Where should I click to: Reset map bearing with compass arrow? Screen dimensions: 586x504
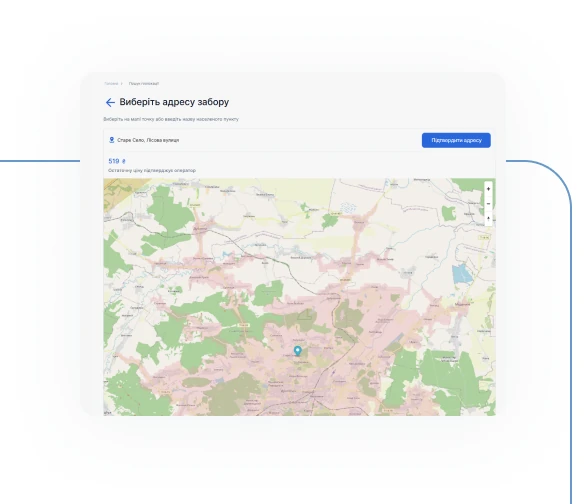pyautogui.click(x=488, y=219)
